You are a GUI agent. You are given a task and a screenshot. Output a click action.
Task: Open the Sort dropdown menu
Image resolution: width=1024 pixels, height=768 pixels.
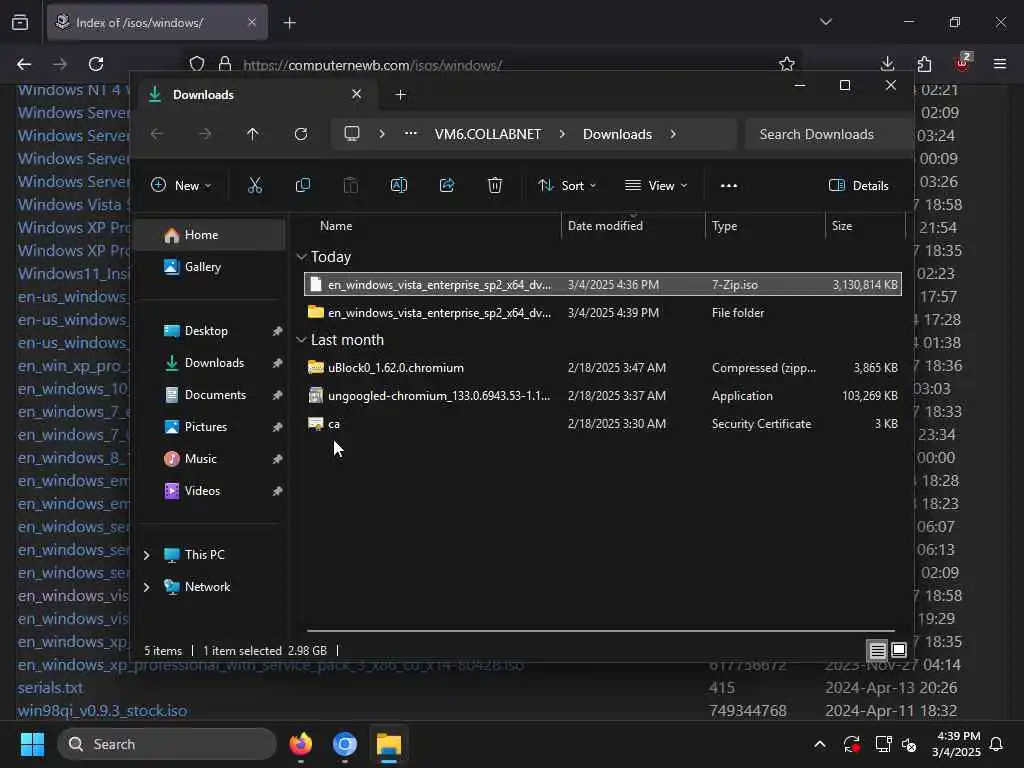click(567, 185)
